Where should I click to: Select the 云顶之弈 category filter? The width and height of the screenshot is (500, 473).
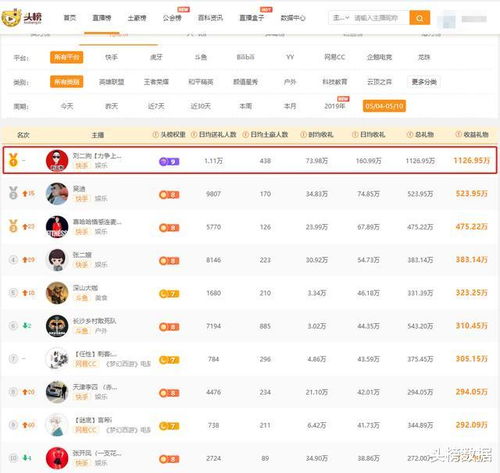[x=379, y=82]
